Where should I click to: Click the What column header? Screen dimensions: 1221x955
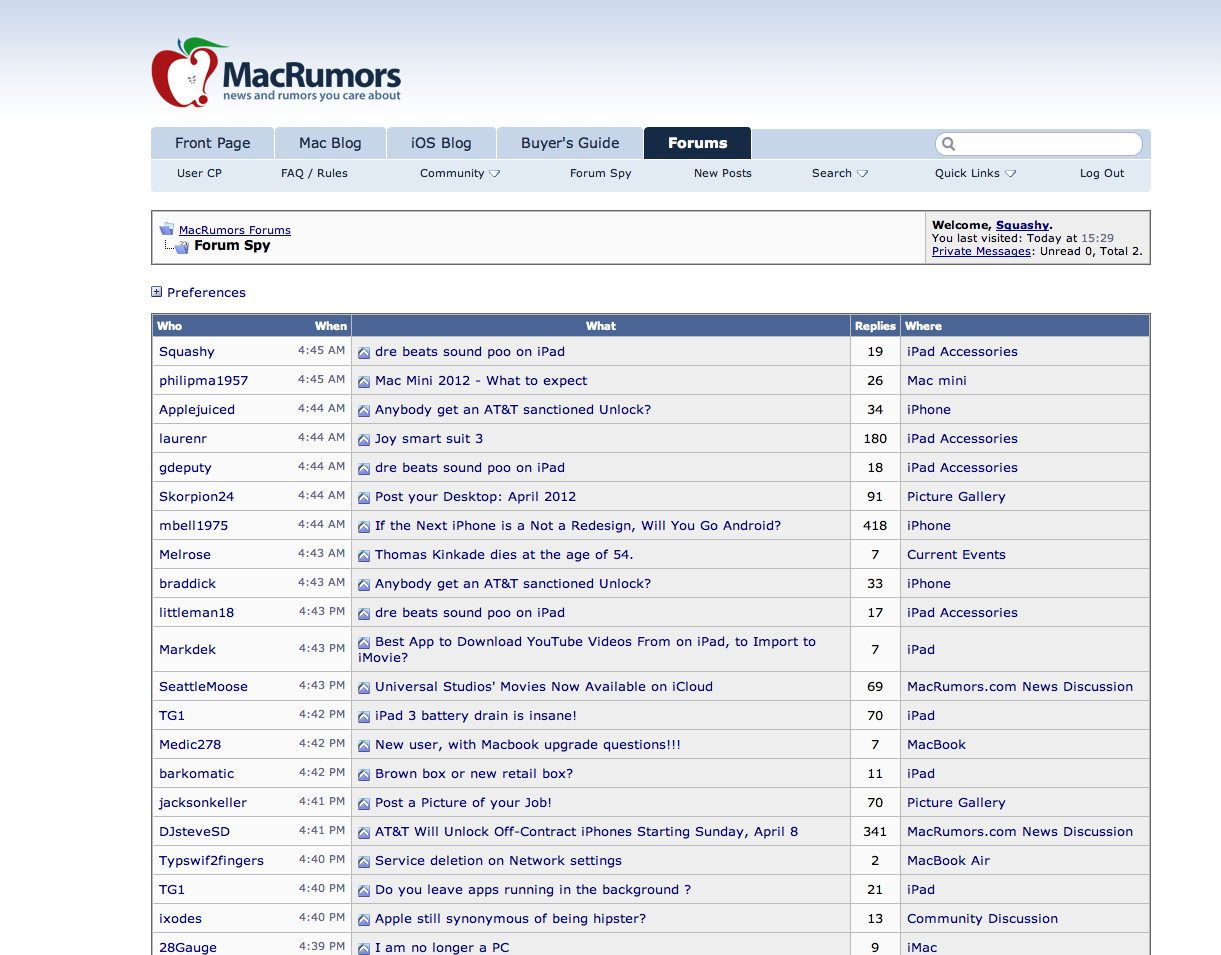tap(601, 326)
